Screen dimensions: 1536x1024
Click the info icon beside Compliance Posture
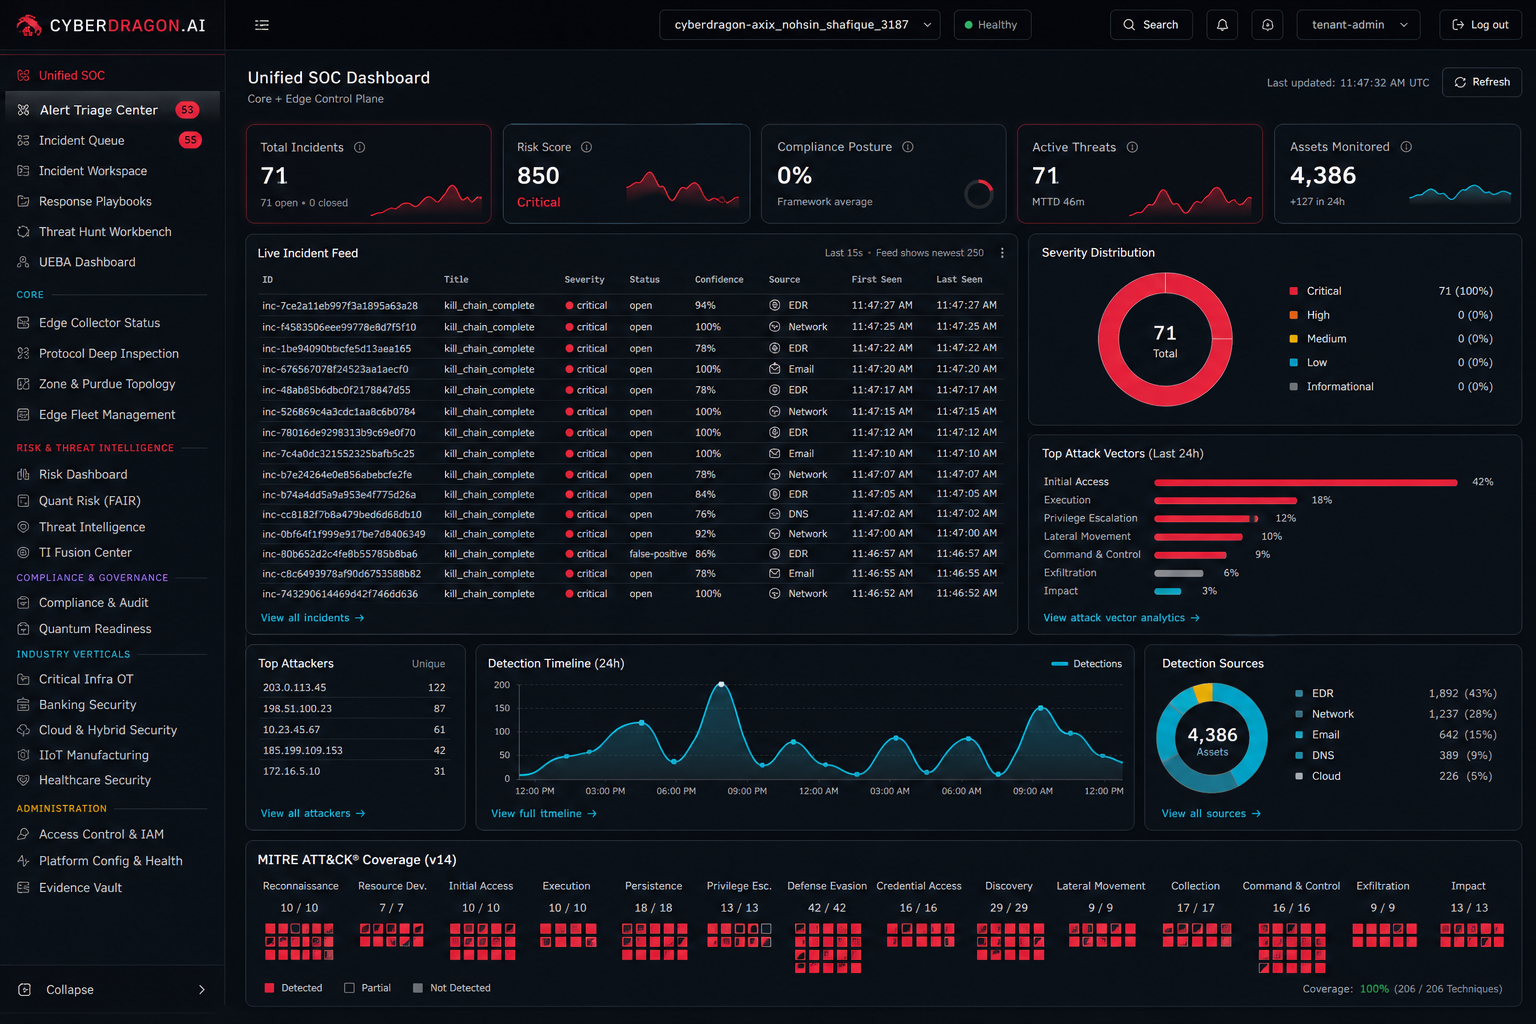[908, 147]
